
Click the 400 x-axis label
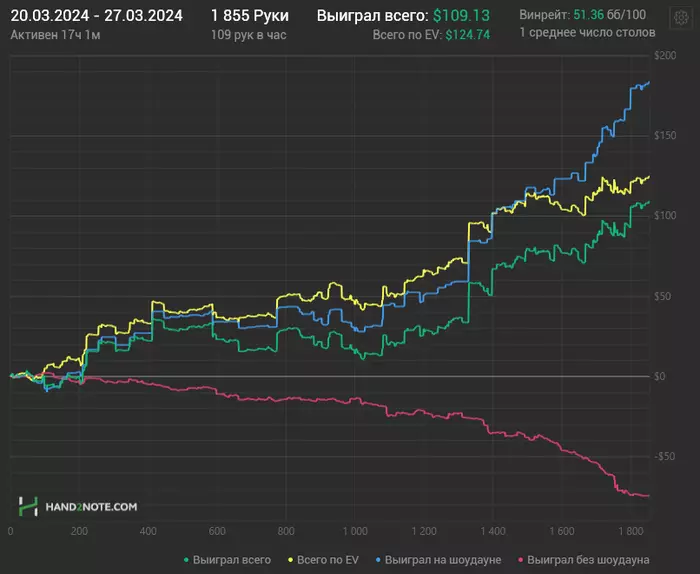click(x=148, y=531)
